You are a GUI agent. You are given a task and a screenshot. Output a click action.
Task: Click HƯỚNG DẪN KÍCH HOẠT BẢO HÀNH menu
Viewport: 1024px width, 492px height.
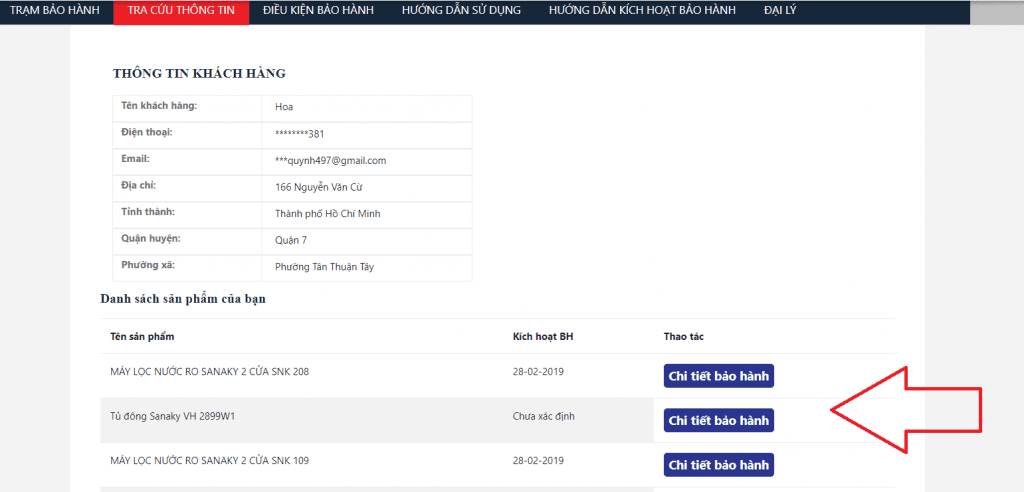click(x=642, y=11)
